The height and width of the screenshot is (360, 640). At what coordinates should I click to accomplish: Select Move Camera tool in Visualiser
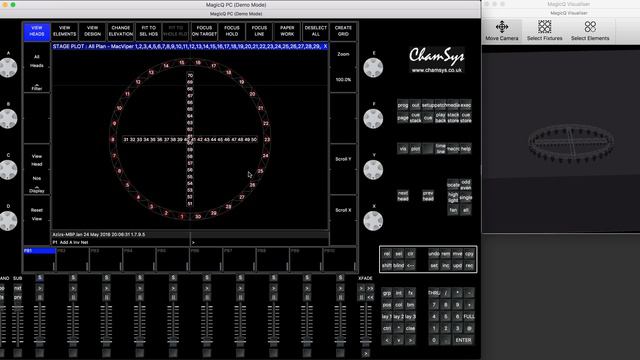point(502,31)
